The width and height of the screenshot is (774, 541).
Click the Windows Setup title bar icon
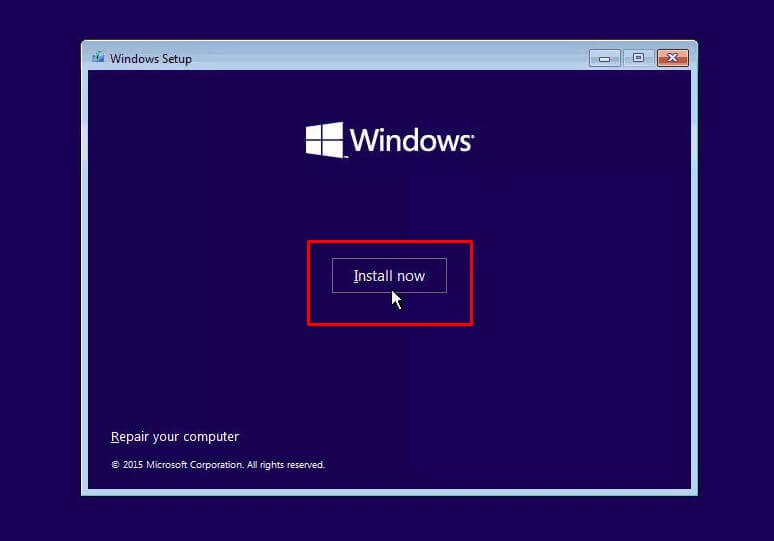(x=98, y=58)
